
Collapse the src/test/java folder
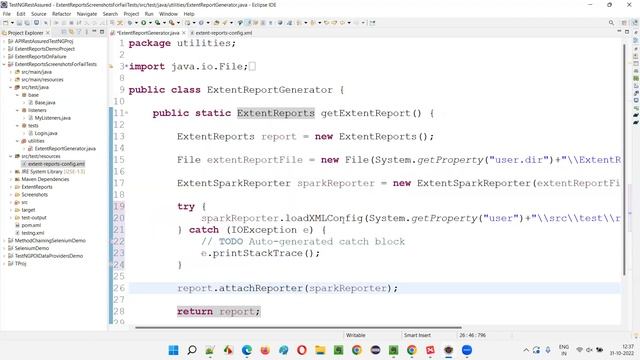(11, 87)
